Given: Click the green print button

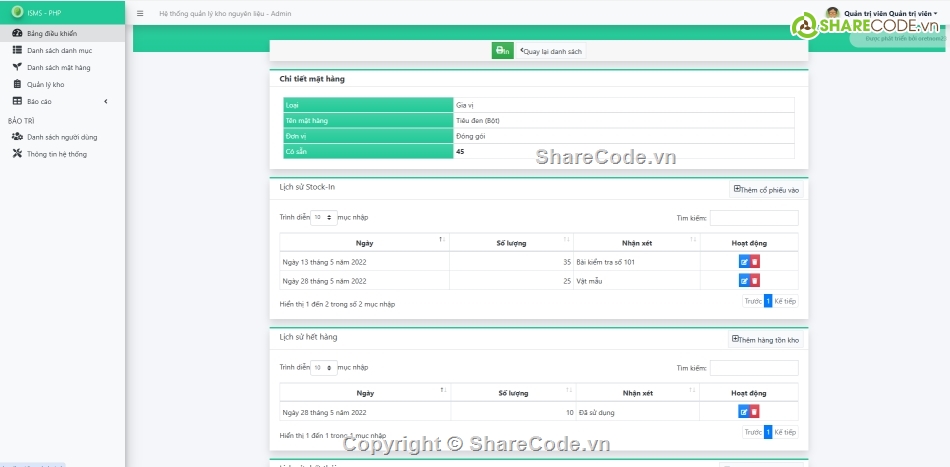Looking at the screenshot, I should 502,50.
